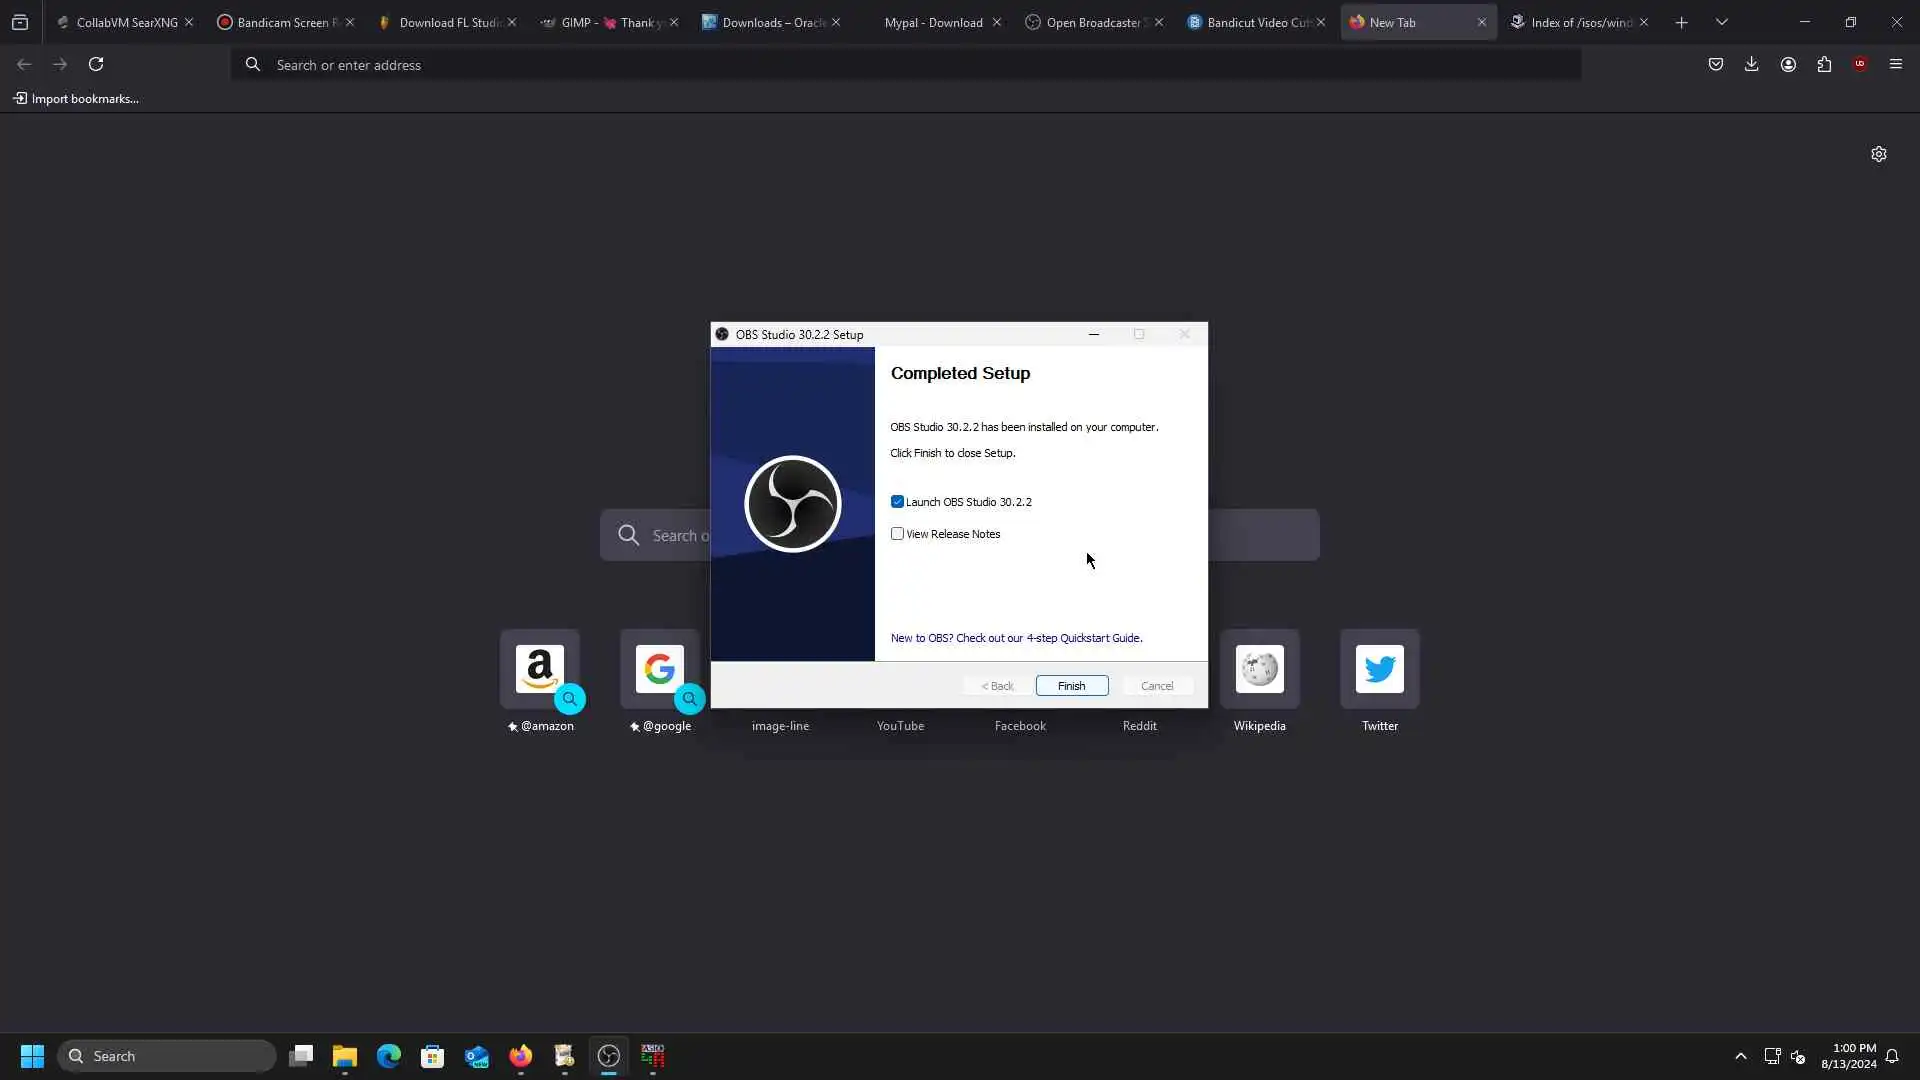
Task: Enable View Release Notes checkbox
Action: [897, 534]
